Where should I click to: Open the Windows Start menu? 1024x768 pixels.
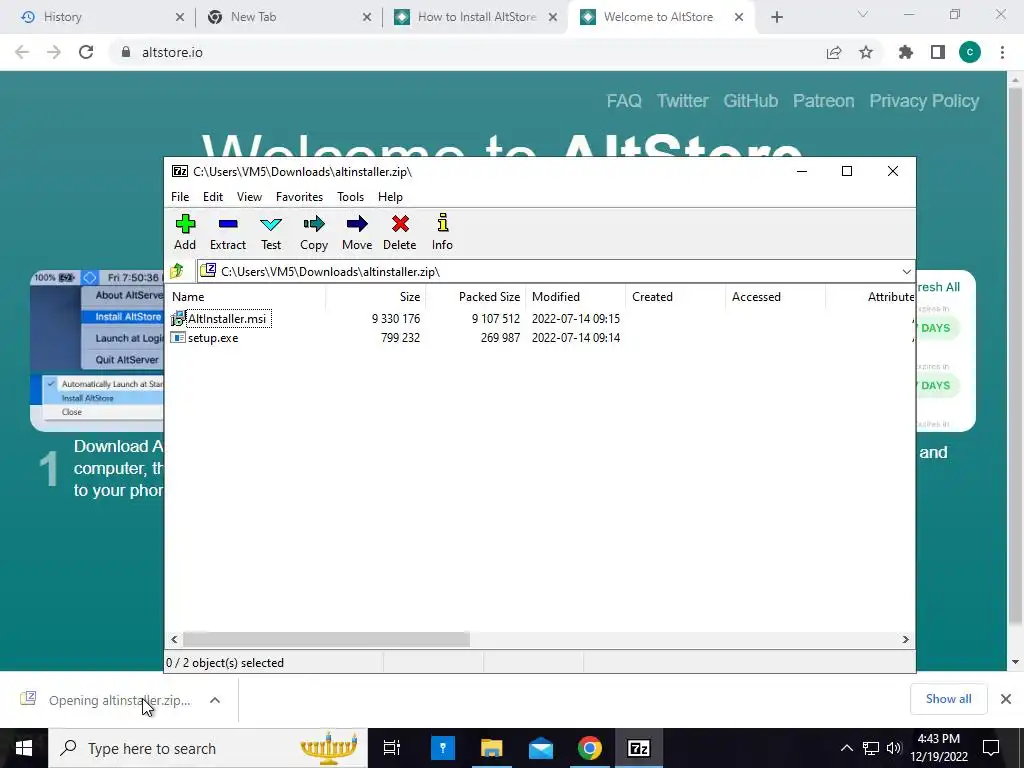tap(24, 748)
